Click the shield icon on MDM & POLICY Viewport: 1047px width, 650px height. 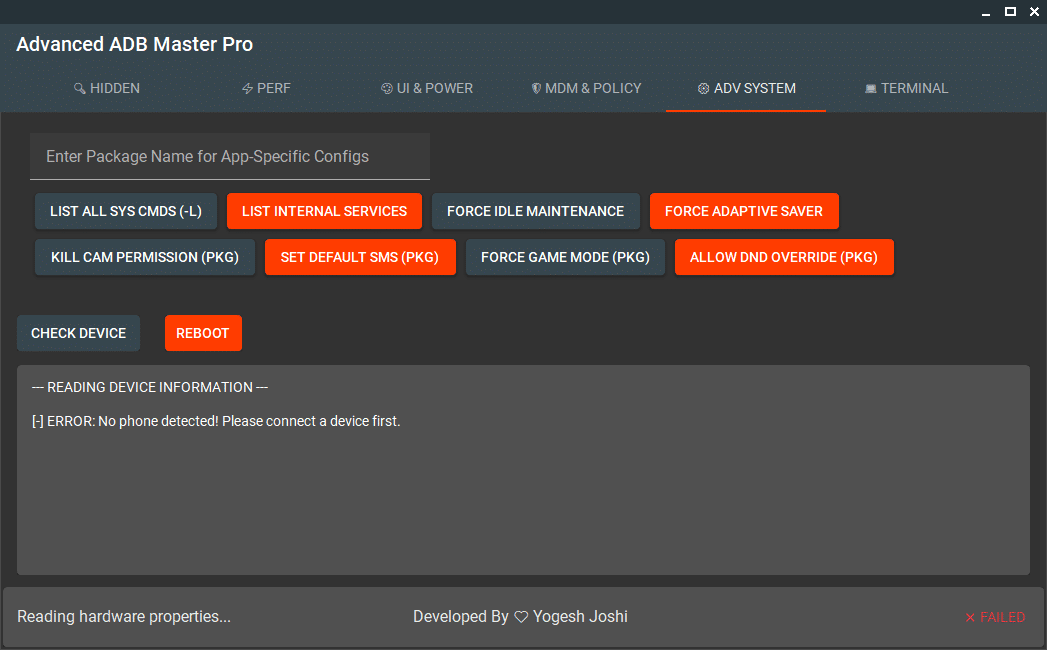pos(536,88)
